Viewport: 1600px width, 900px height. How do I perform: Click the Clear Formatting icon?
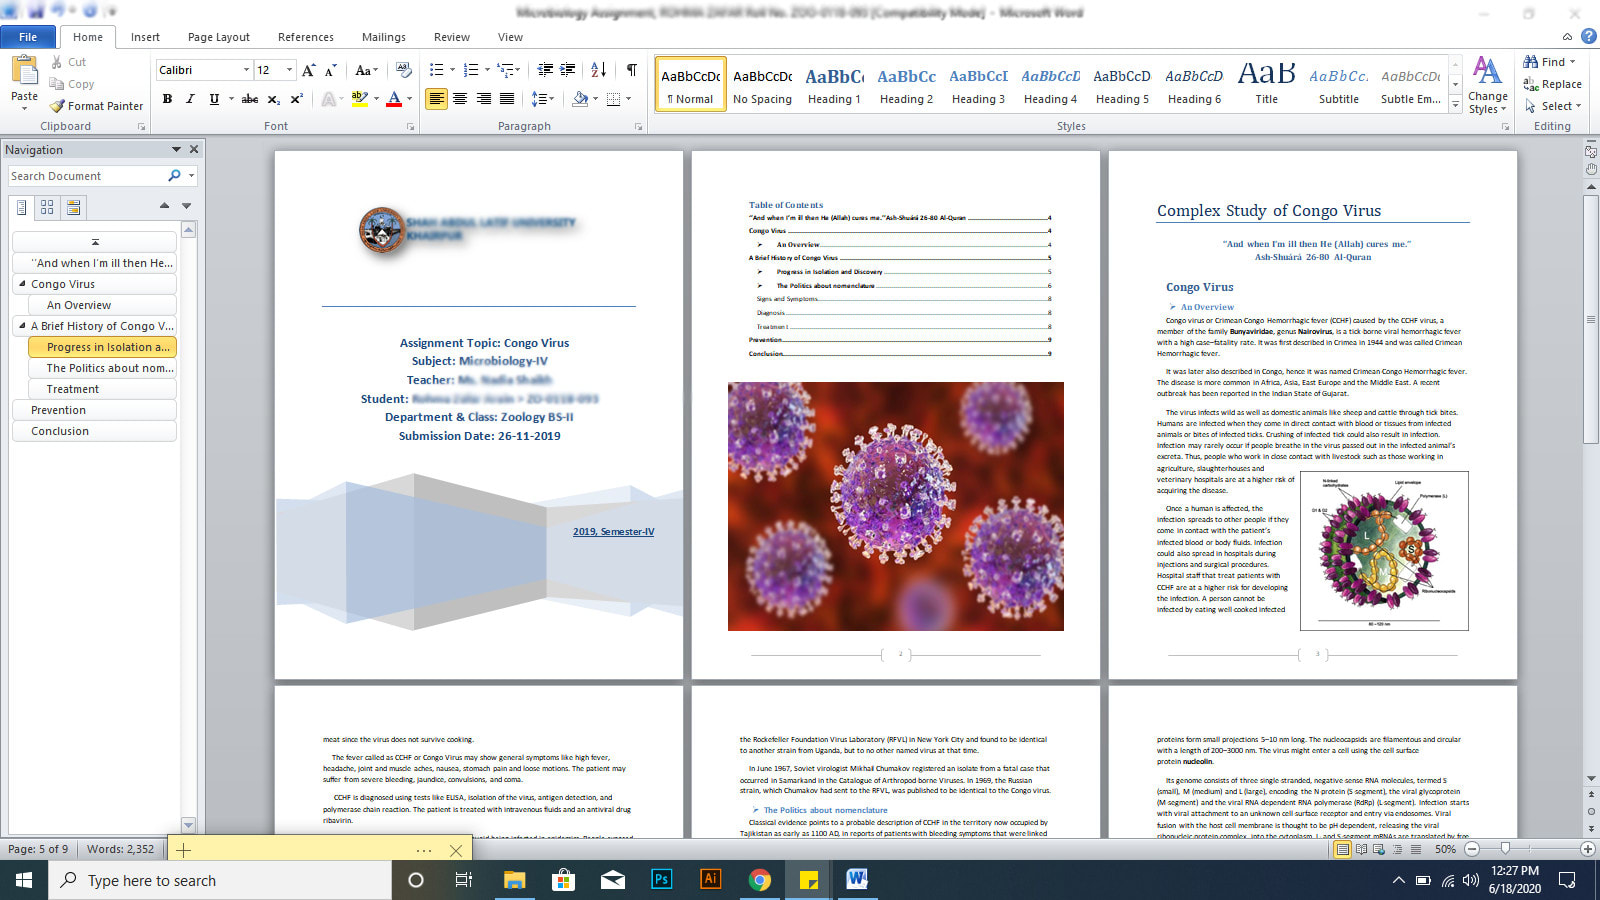pyautogui.click(x=403, y=70)
